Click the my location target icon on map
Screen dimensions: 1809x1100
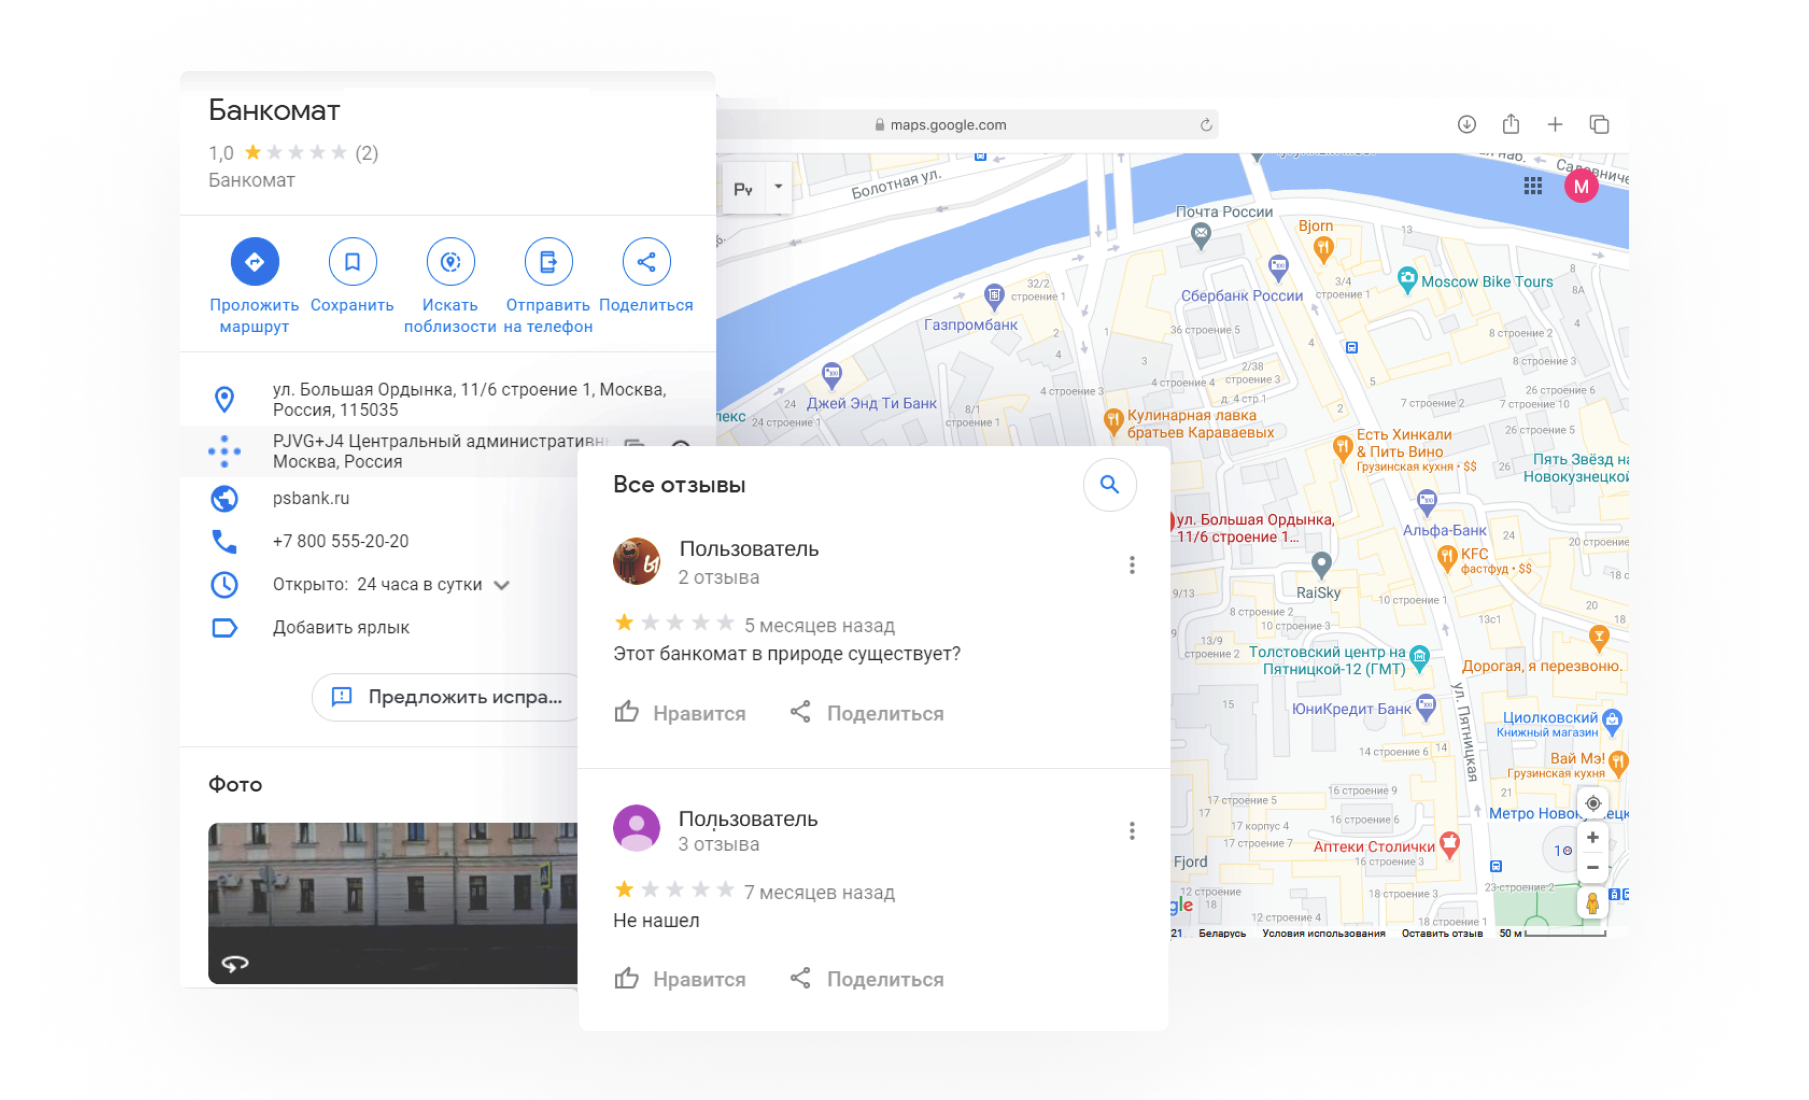click(1592, 803)
